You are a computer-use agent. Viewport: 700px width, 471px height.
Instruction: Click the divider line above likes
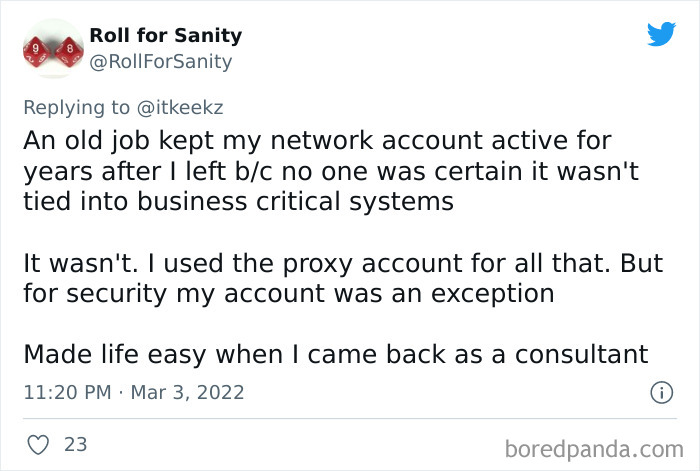coord(349,419)
